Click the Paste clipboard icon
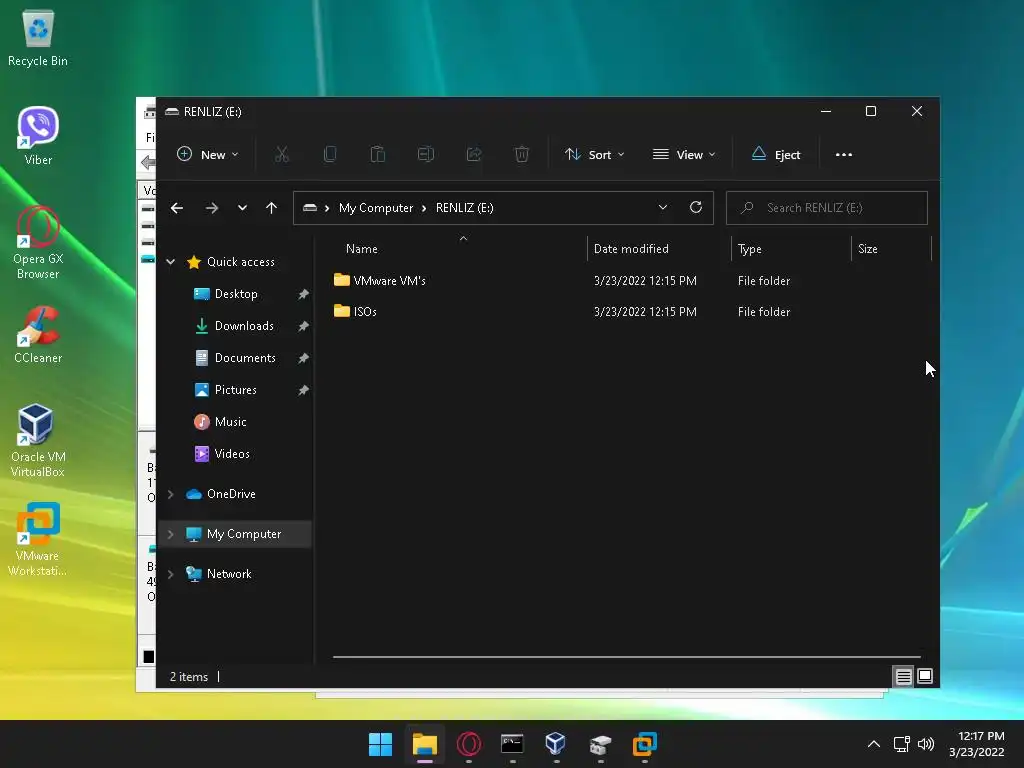 point(377,155)
